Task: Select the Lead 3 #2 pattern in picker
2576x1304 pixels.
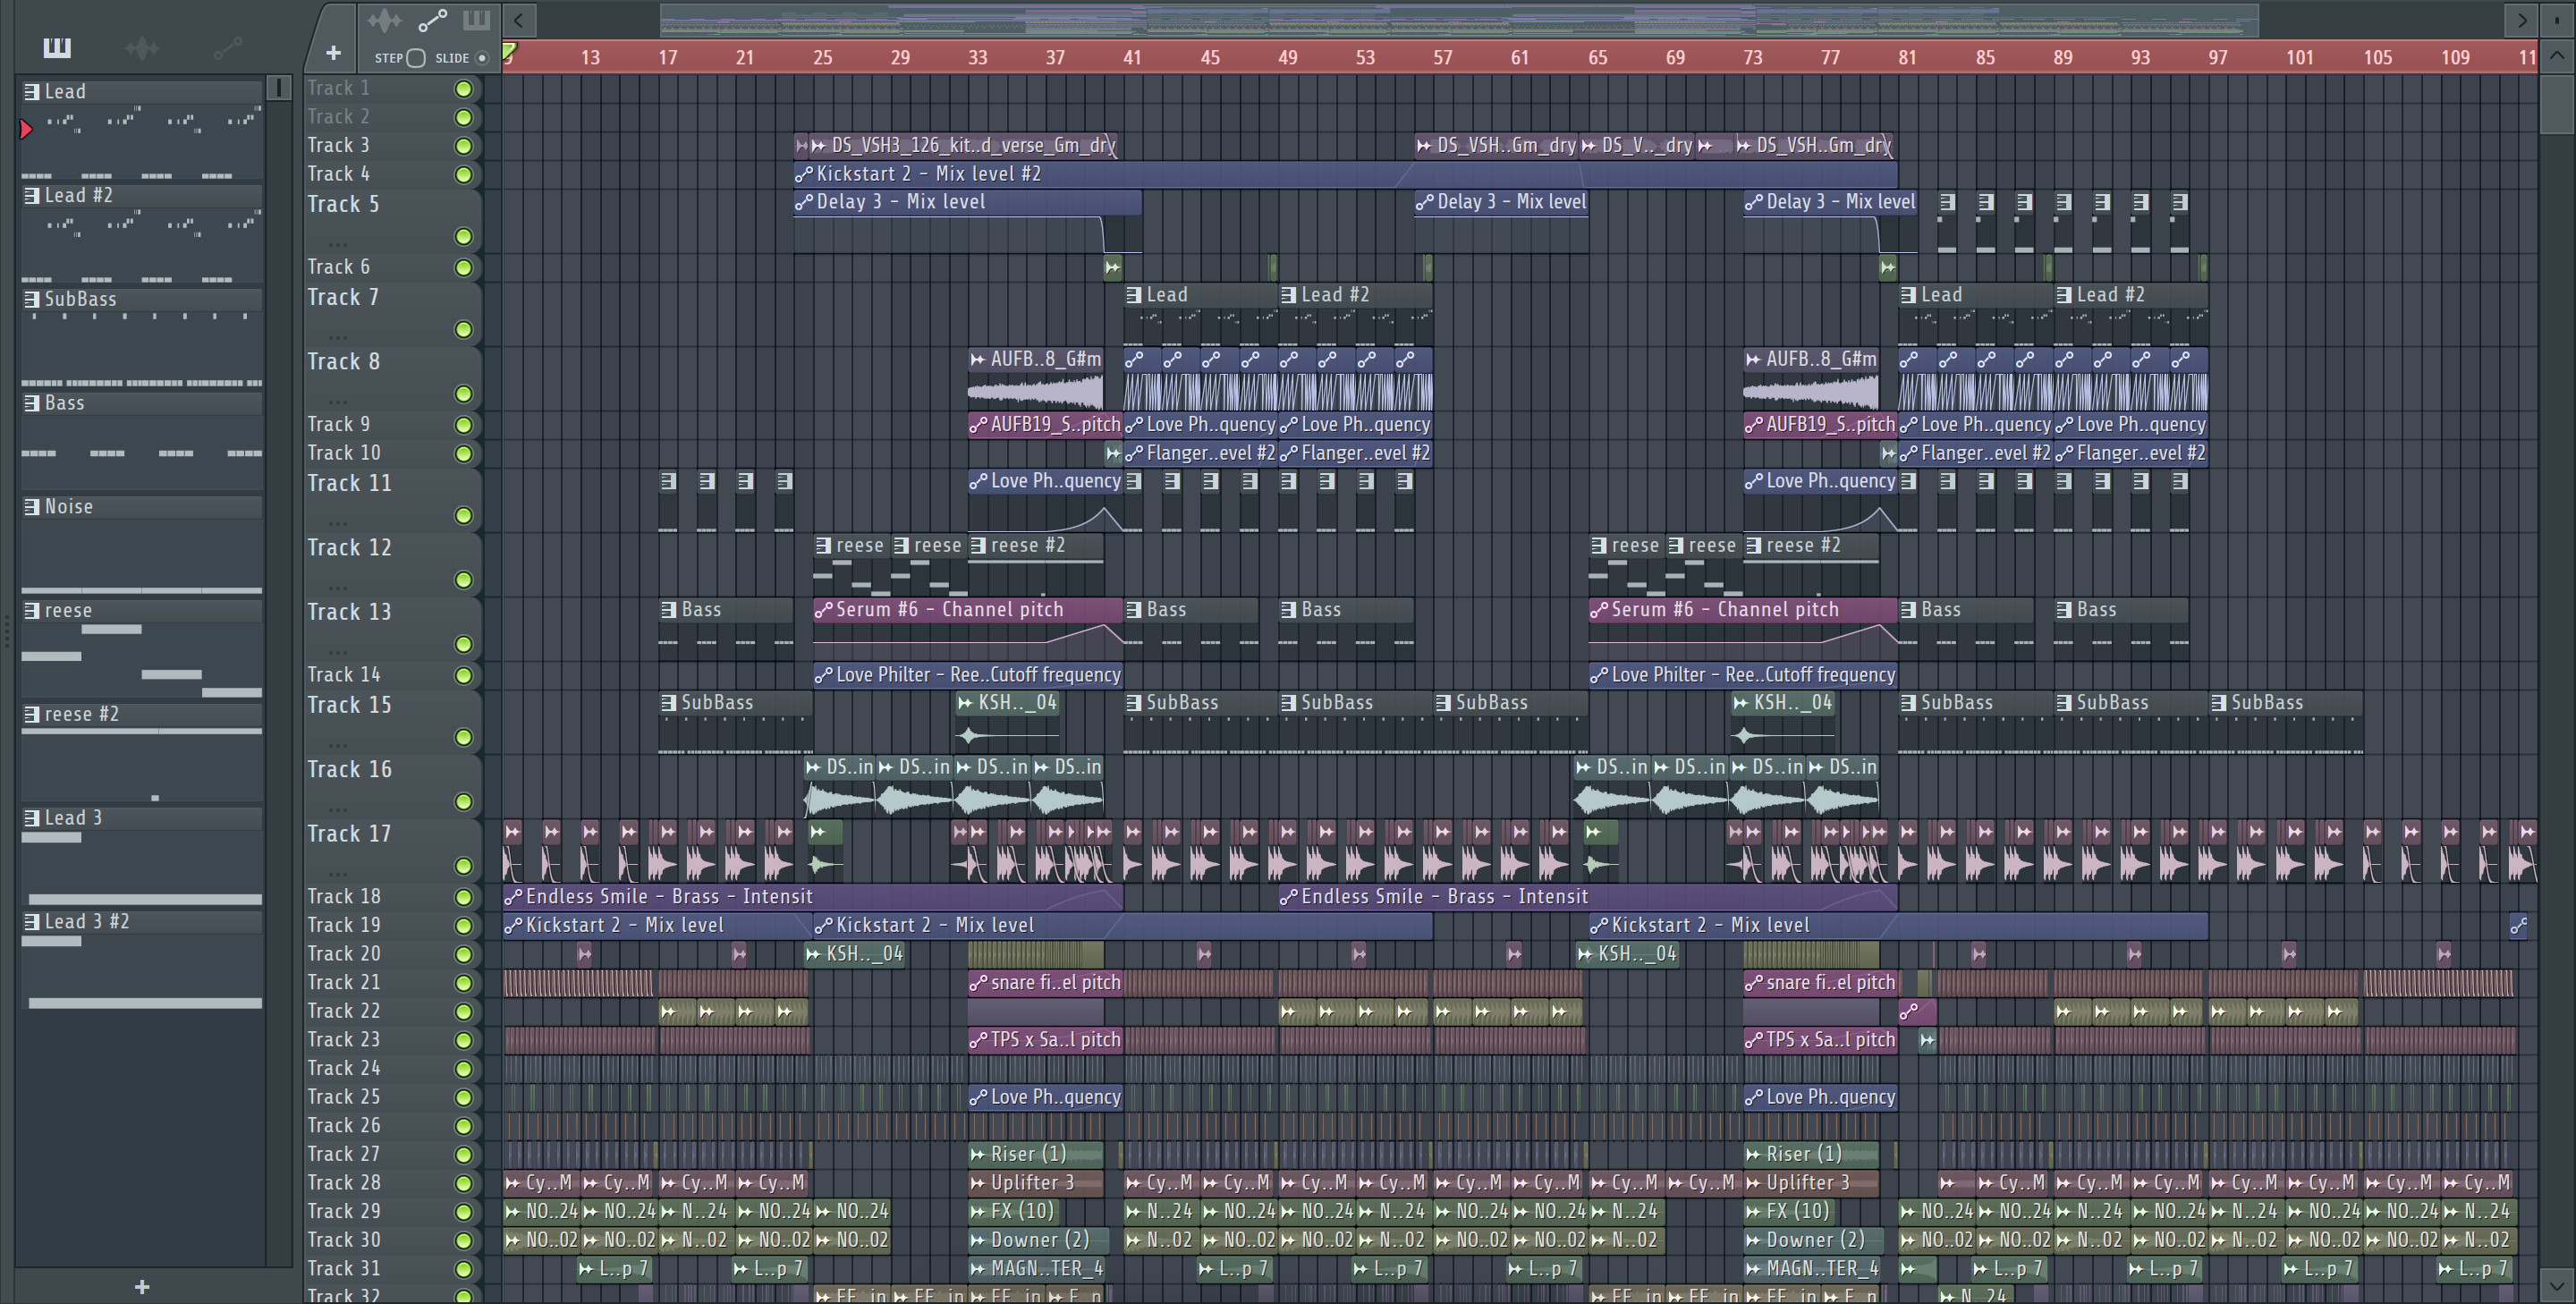Action: pos(142,921)
